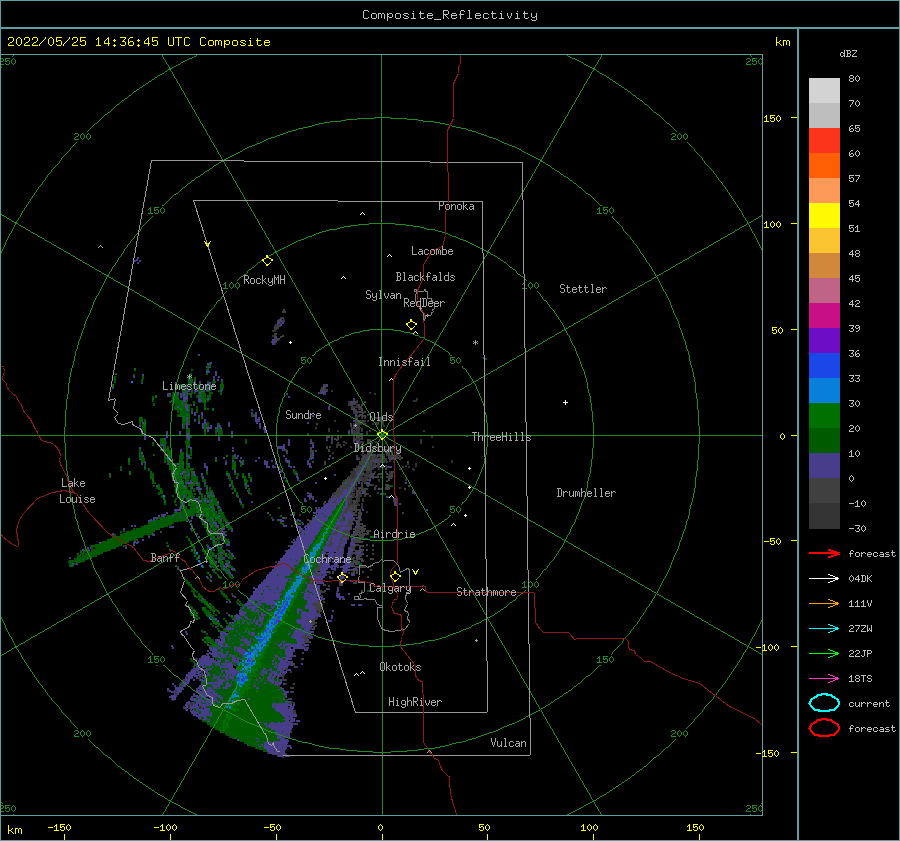Viewport: 900px width, 841px height.
Task: Click the yellow radar site marker at center
Action: (382, 435)
